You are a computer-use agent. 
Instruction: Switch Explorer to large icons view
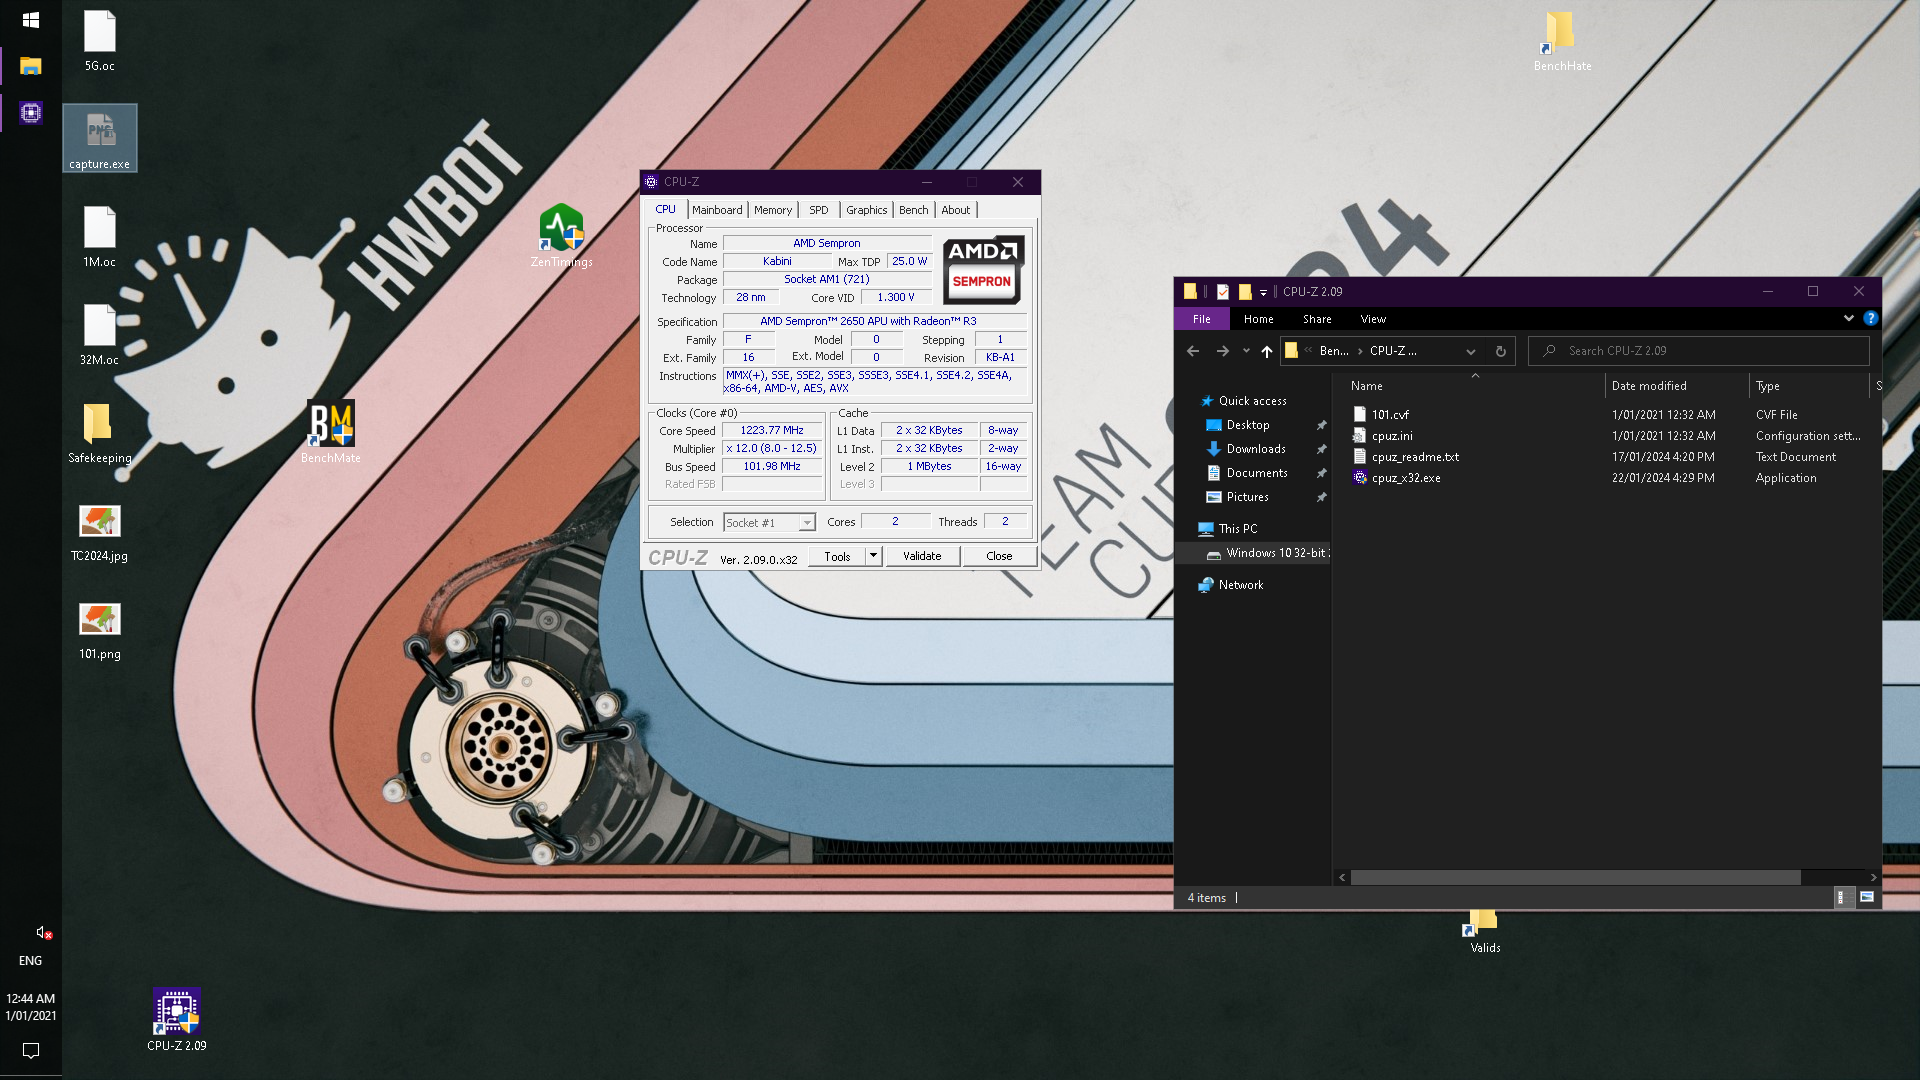(1866, 897)
